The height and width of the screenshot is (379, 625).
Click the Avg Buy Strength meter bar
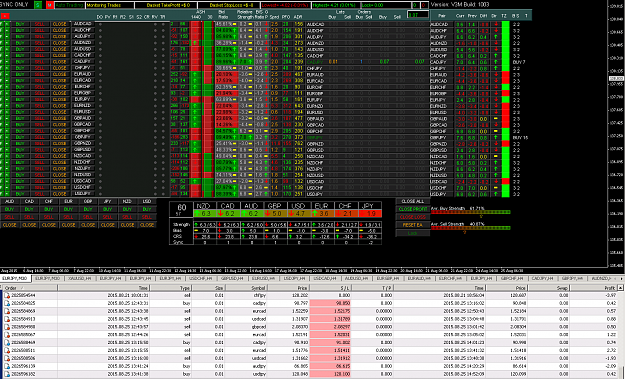tap(470, 212)
